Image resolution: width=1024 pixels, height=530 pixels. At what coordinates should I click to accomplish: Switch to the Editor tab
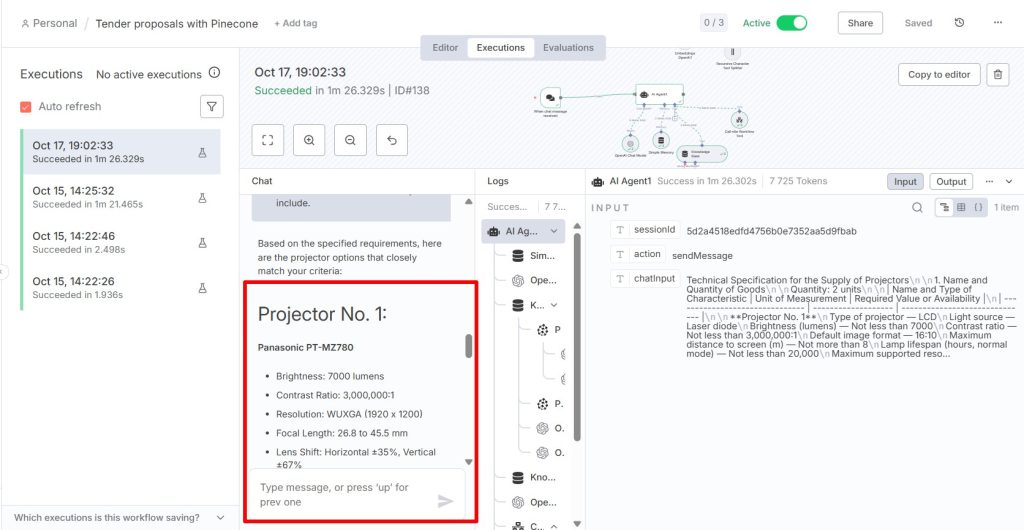[x=445, y=48]
